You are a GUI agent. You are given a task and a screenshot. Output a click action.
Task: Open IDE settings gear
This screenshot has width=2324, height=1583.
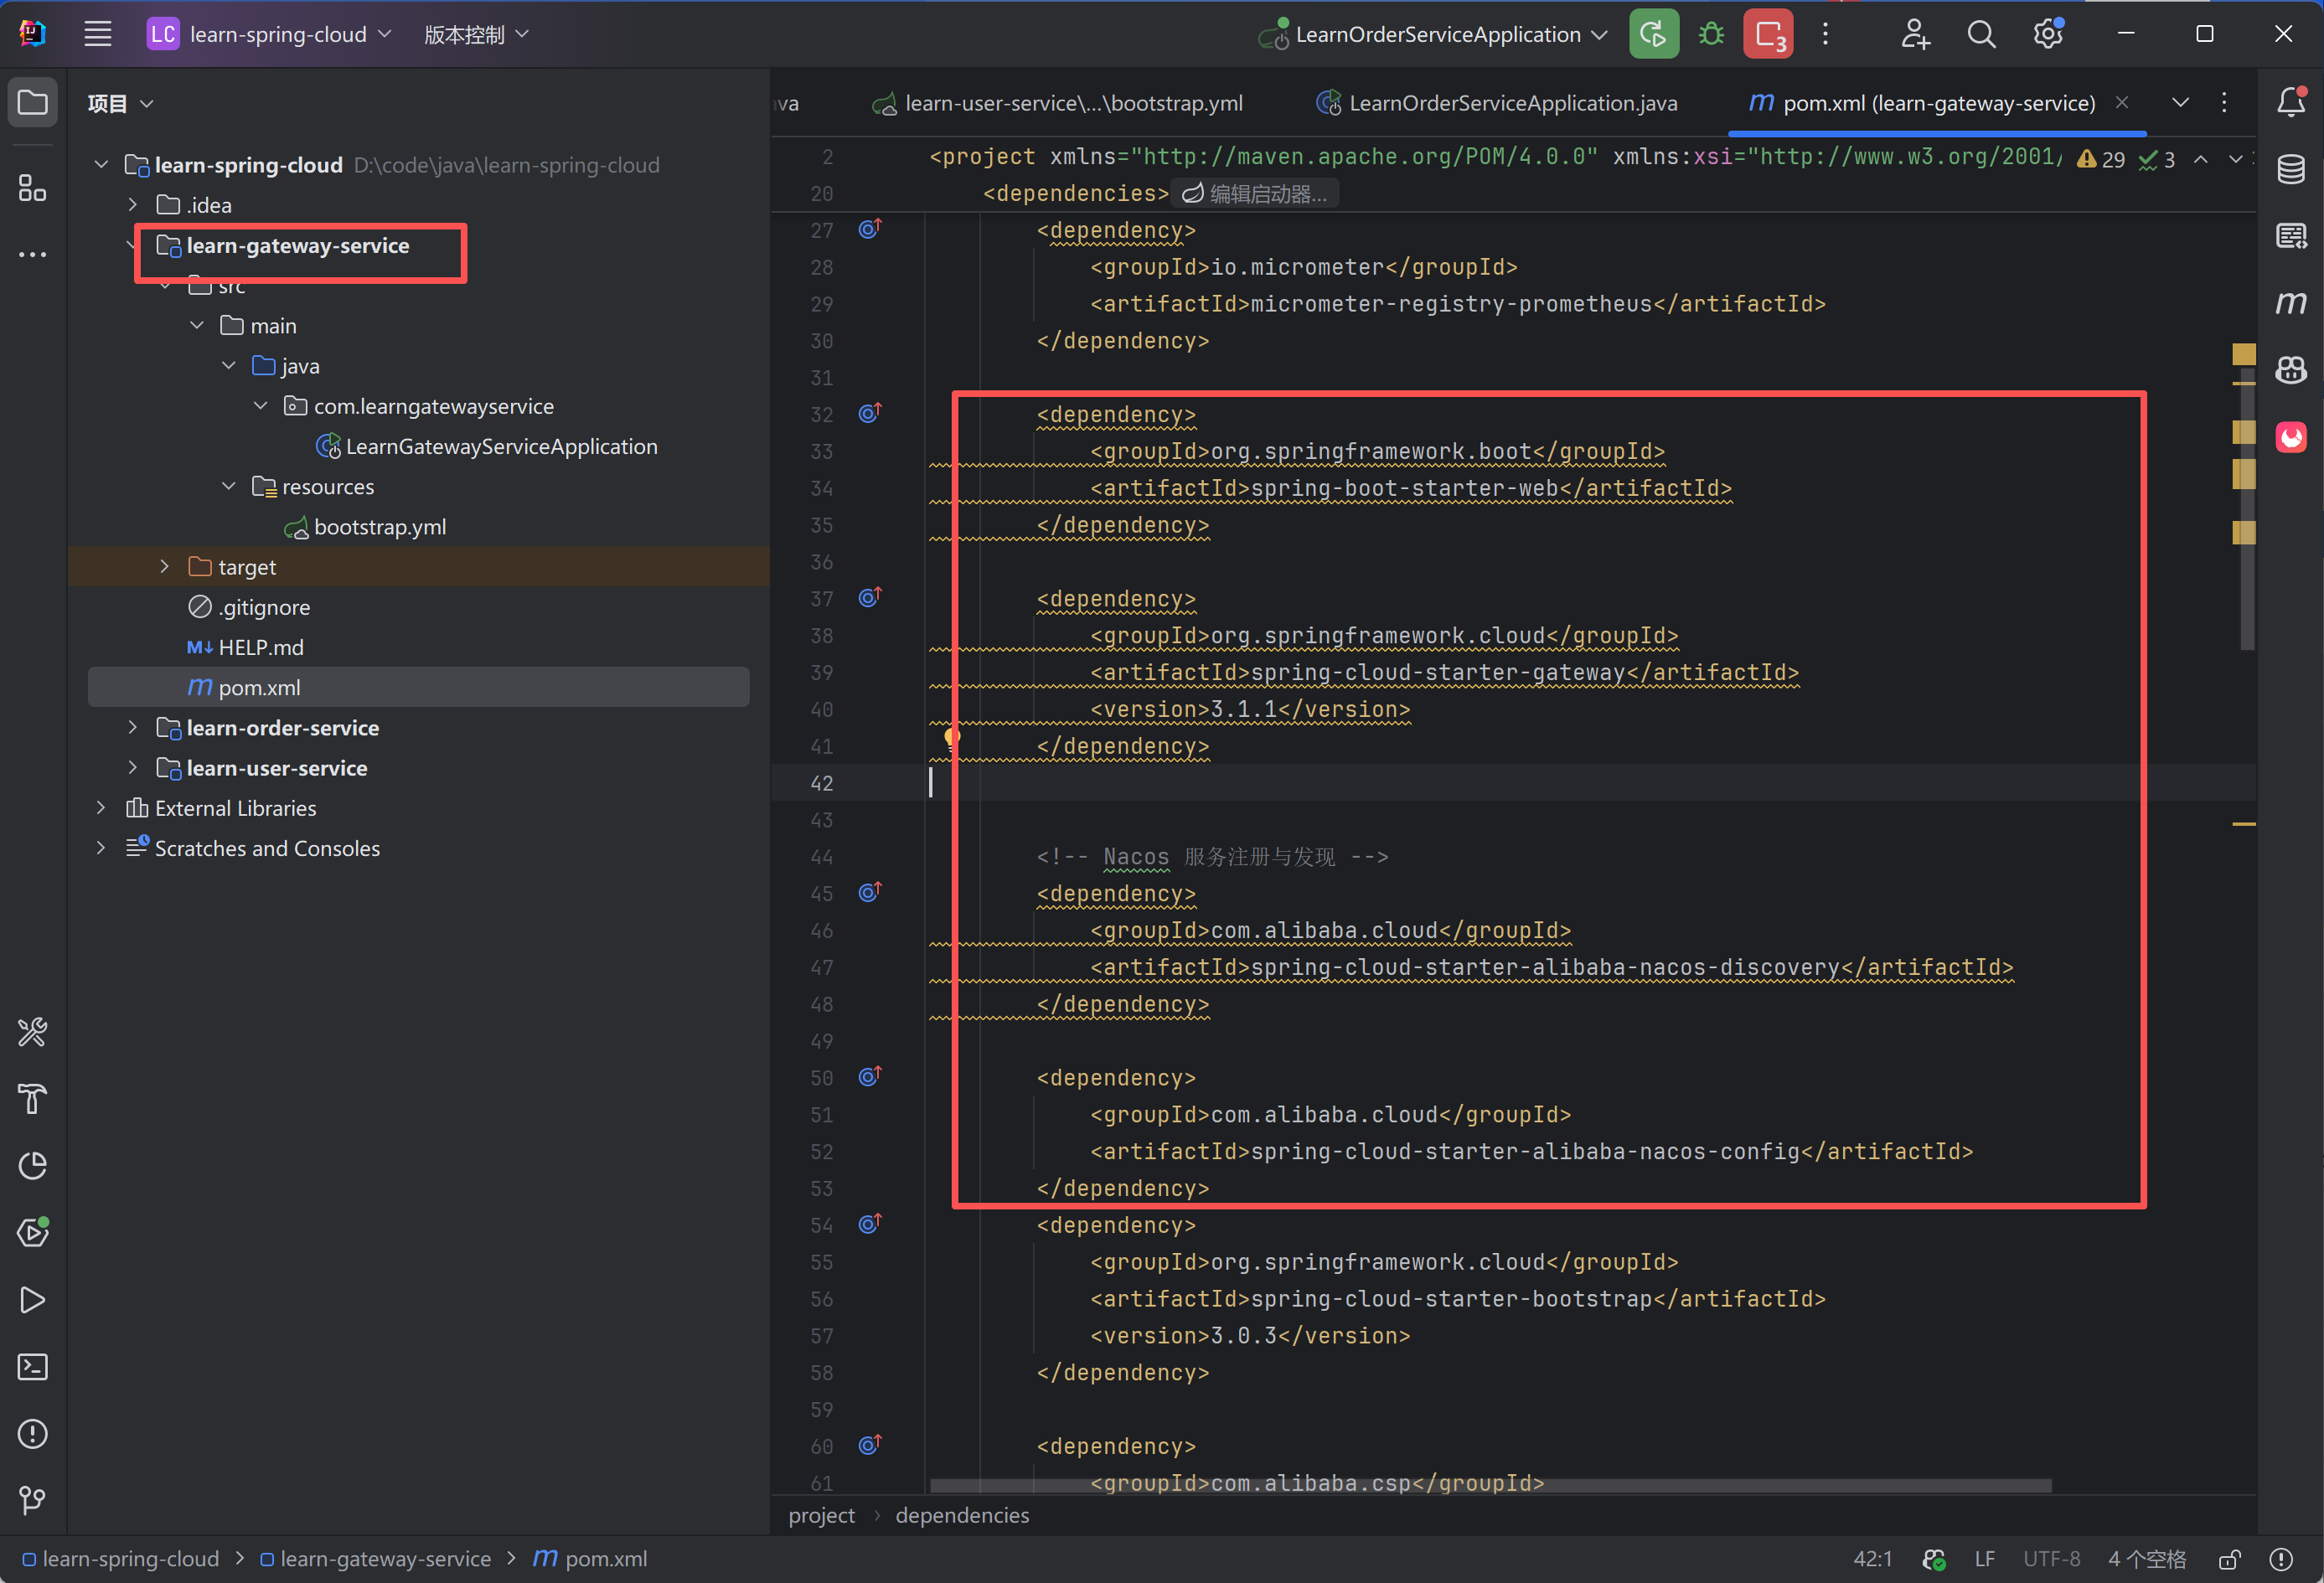click(2048, 34)
